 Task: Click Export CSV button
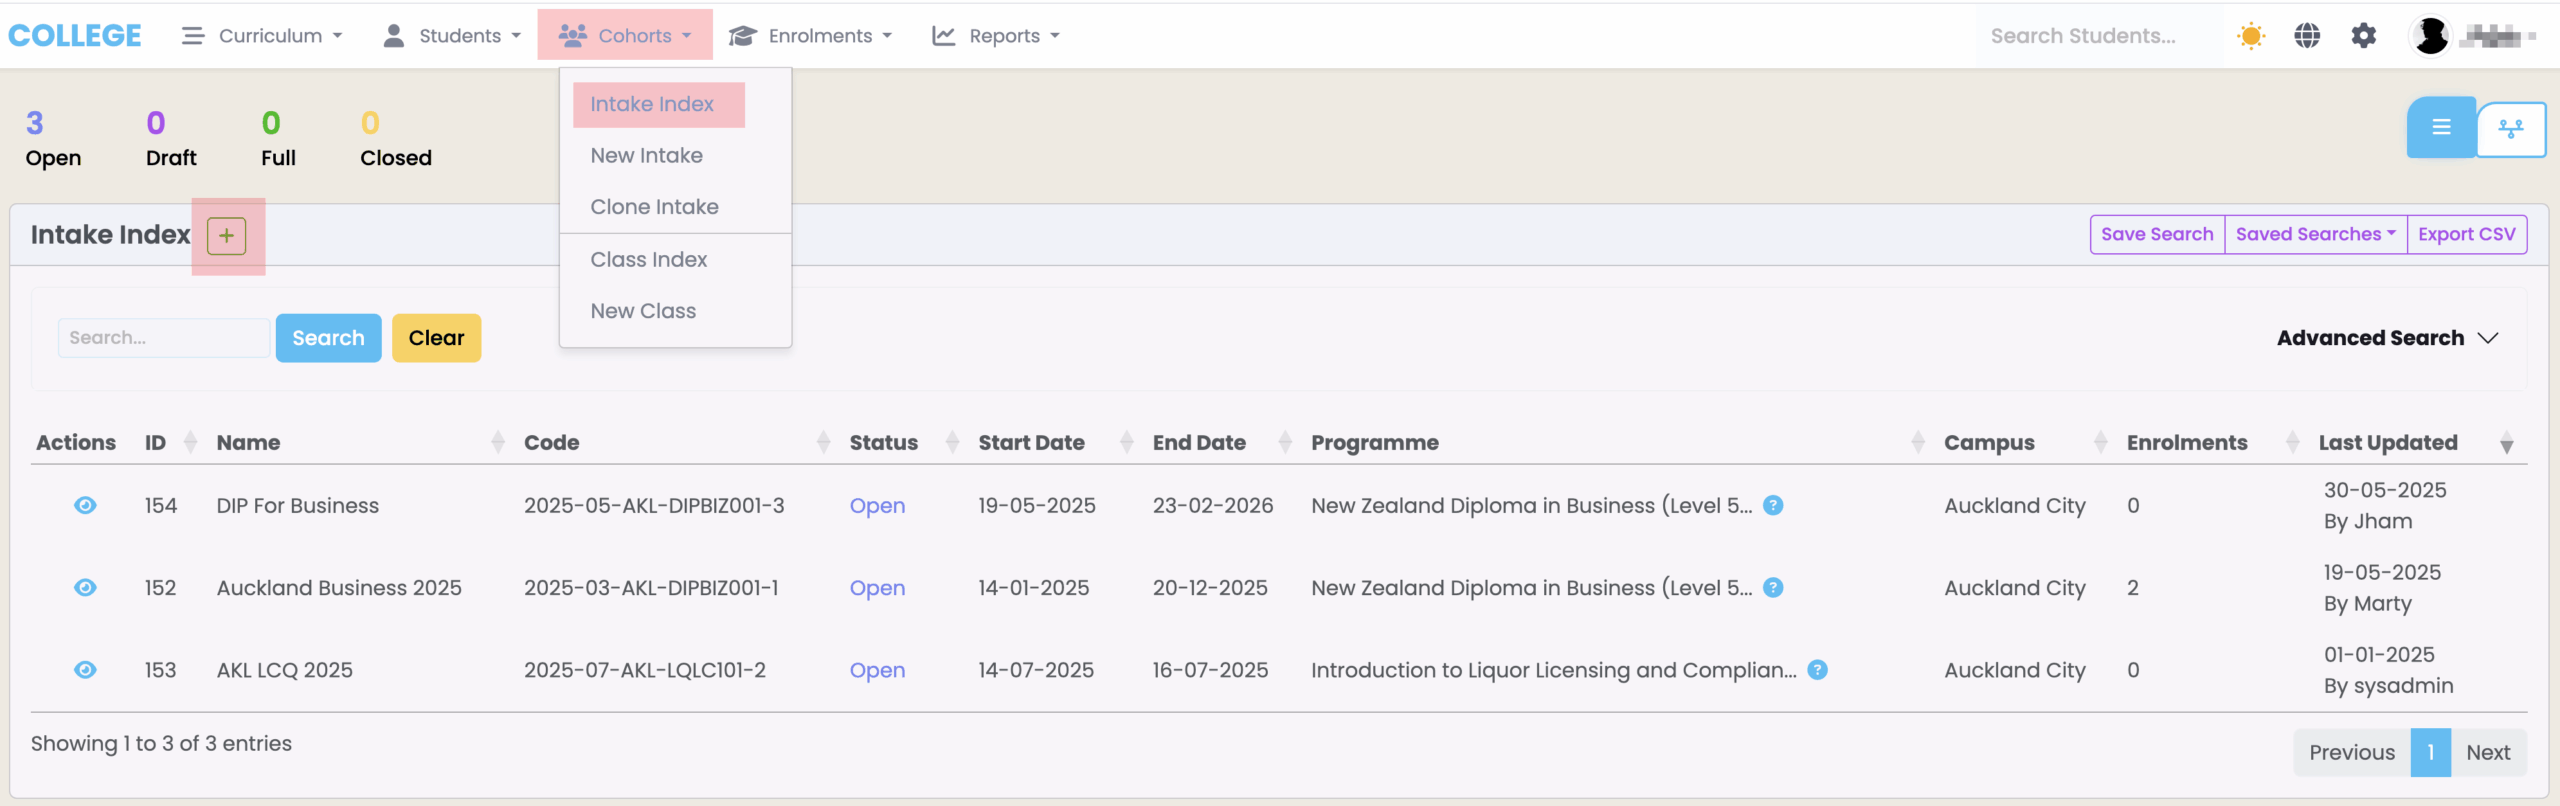click(2466, 234)
